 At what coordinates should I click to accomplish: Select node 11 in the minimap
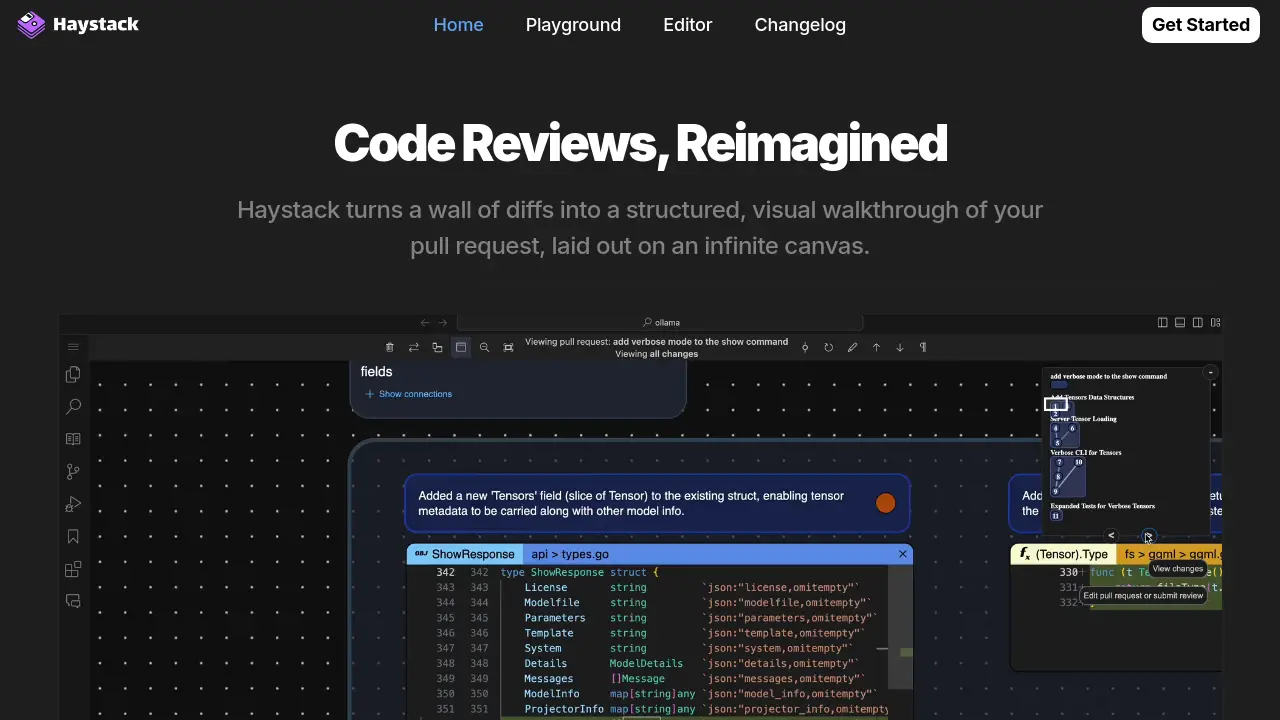click(1056, 516)
